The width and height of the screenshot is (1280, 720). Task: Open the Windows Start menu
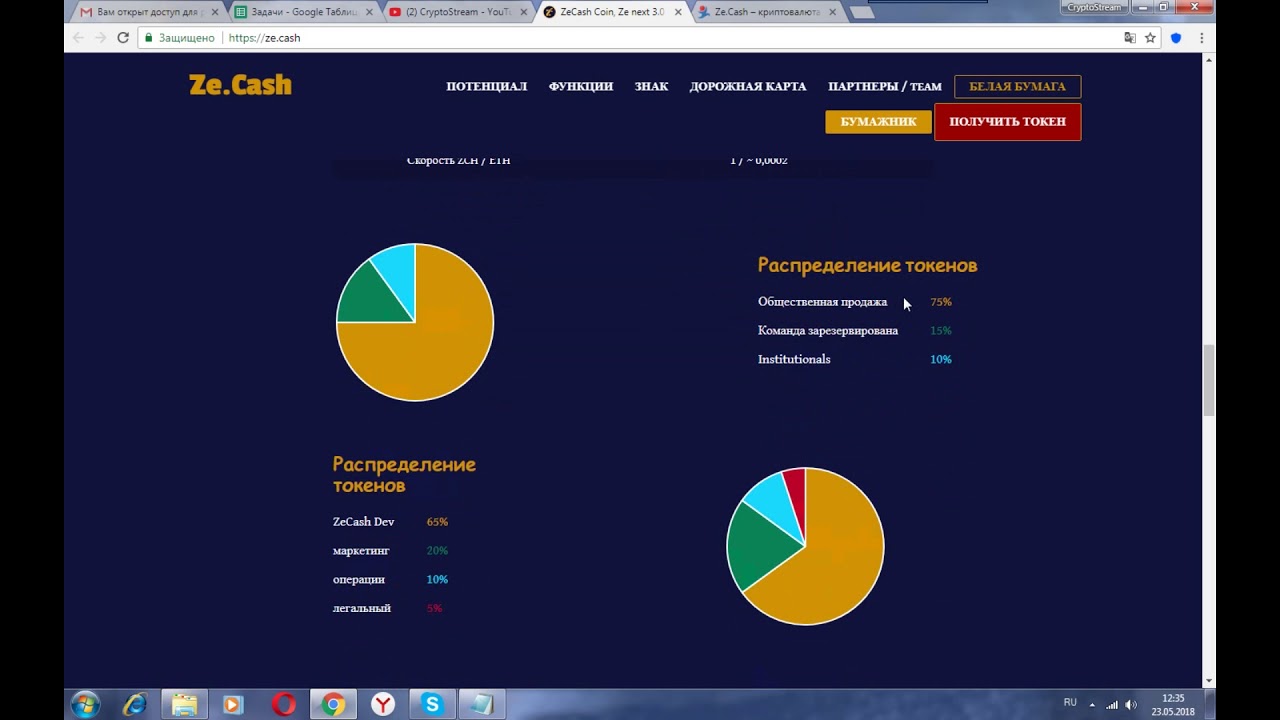[x=85, y=705]
